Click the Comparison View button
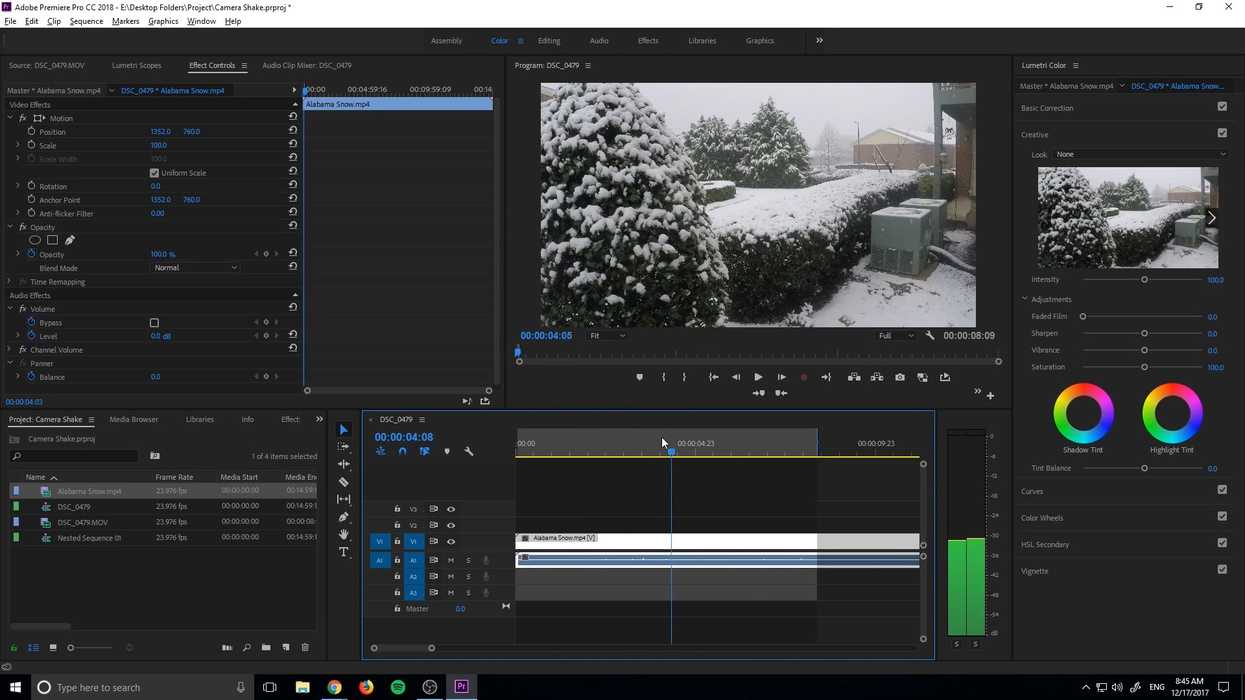Viewport: 1245px width, 700px height. [922, 377]
